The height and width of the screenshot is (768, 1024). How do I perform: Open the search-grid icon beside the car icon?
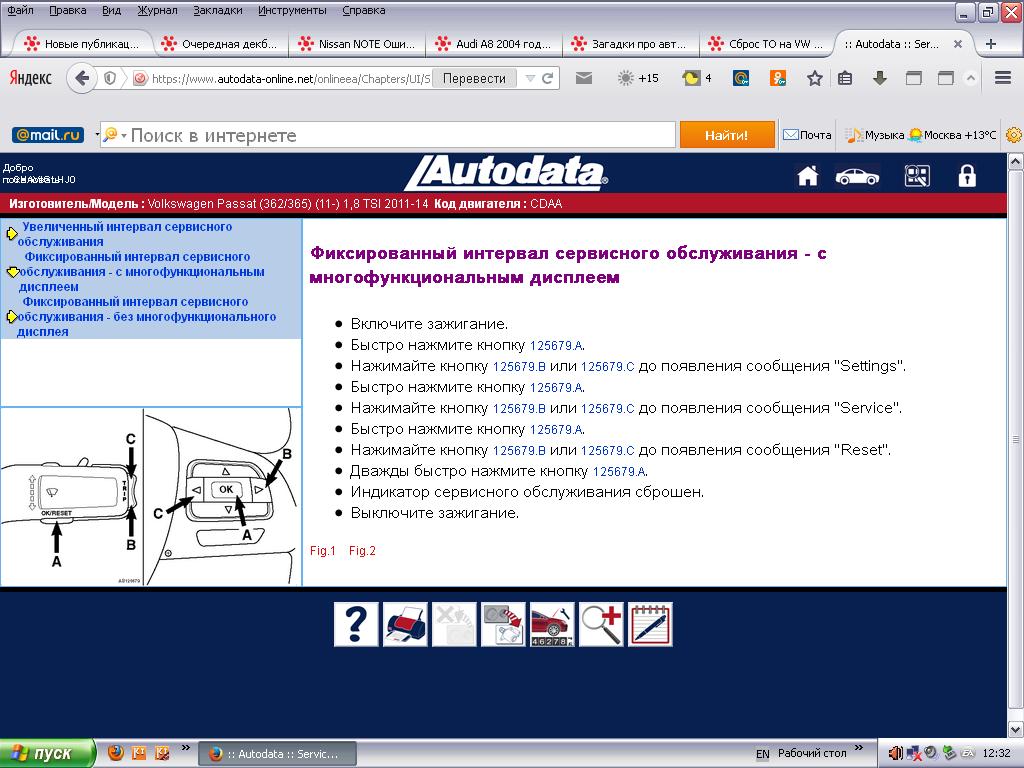pos(917,176)
